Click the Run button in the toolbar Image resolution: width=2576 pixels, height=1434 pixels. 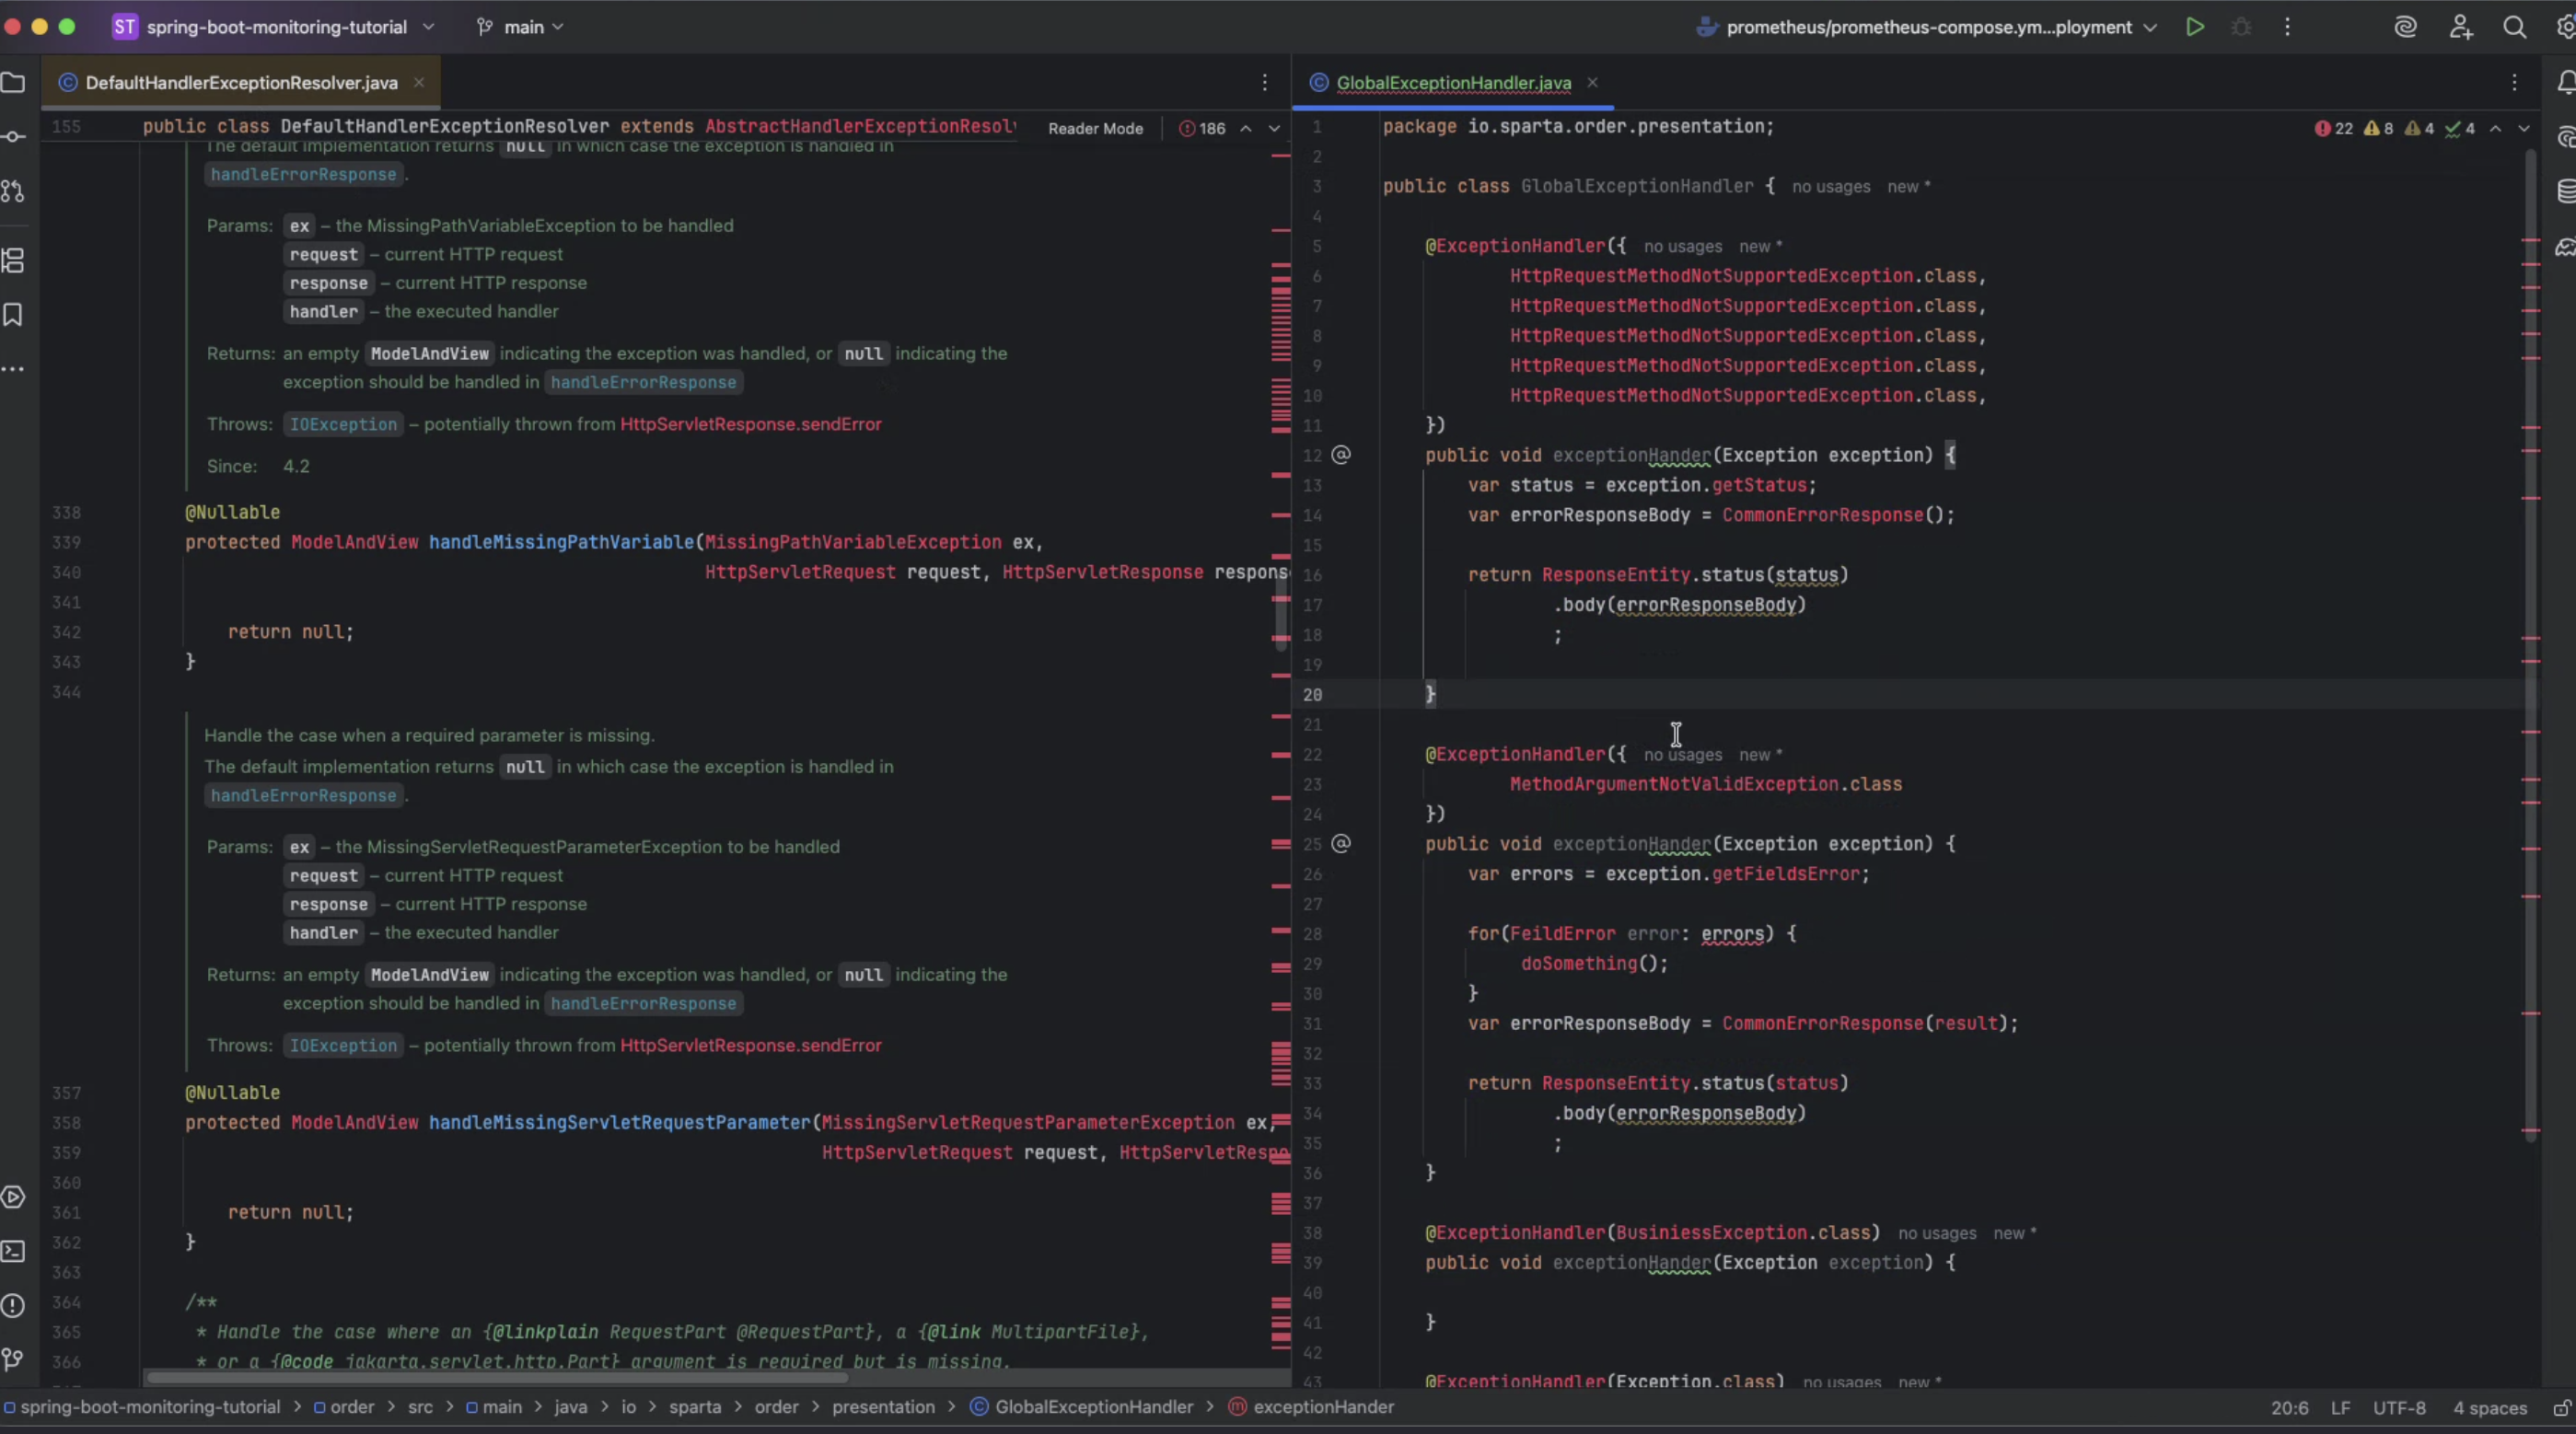2194,27
